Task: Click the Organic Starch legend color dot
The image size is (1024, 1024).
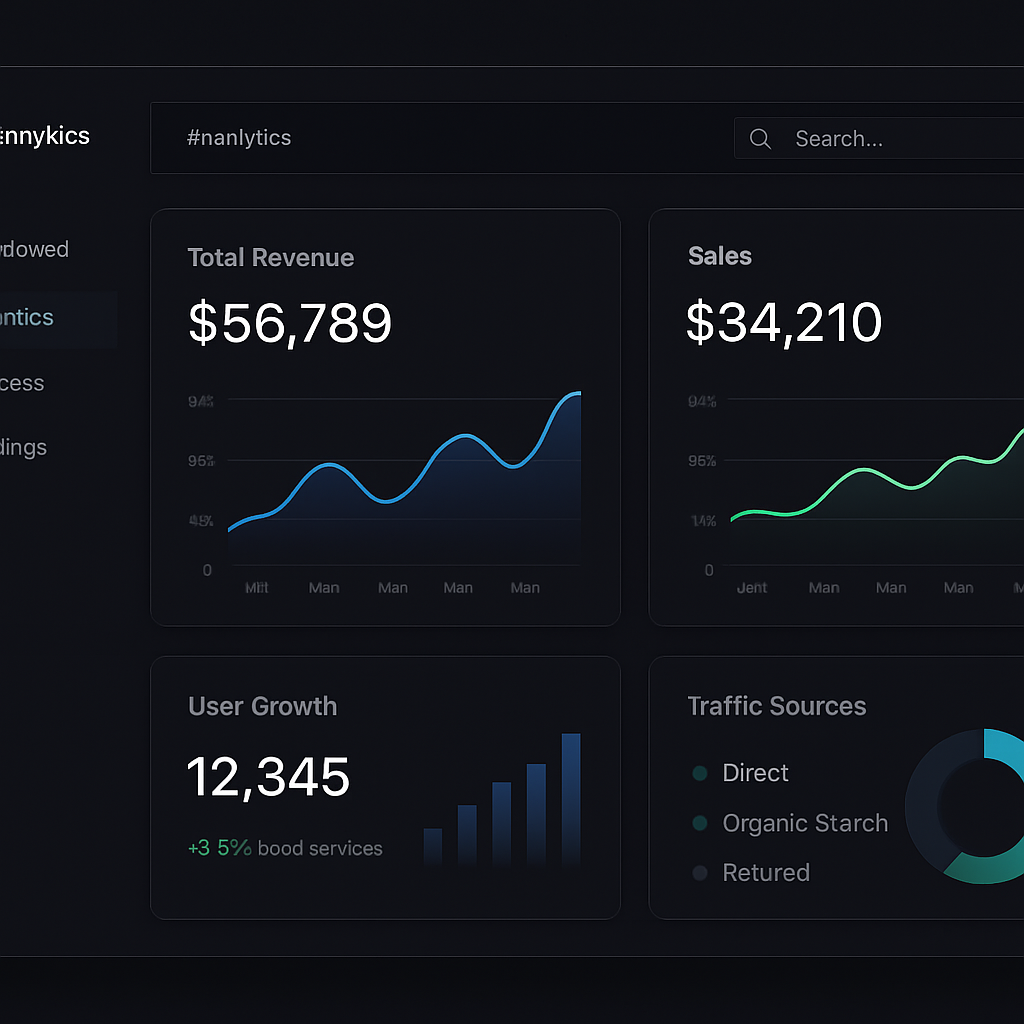Action: click(x=699, y=823)
